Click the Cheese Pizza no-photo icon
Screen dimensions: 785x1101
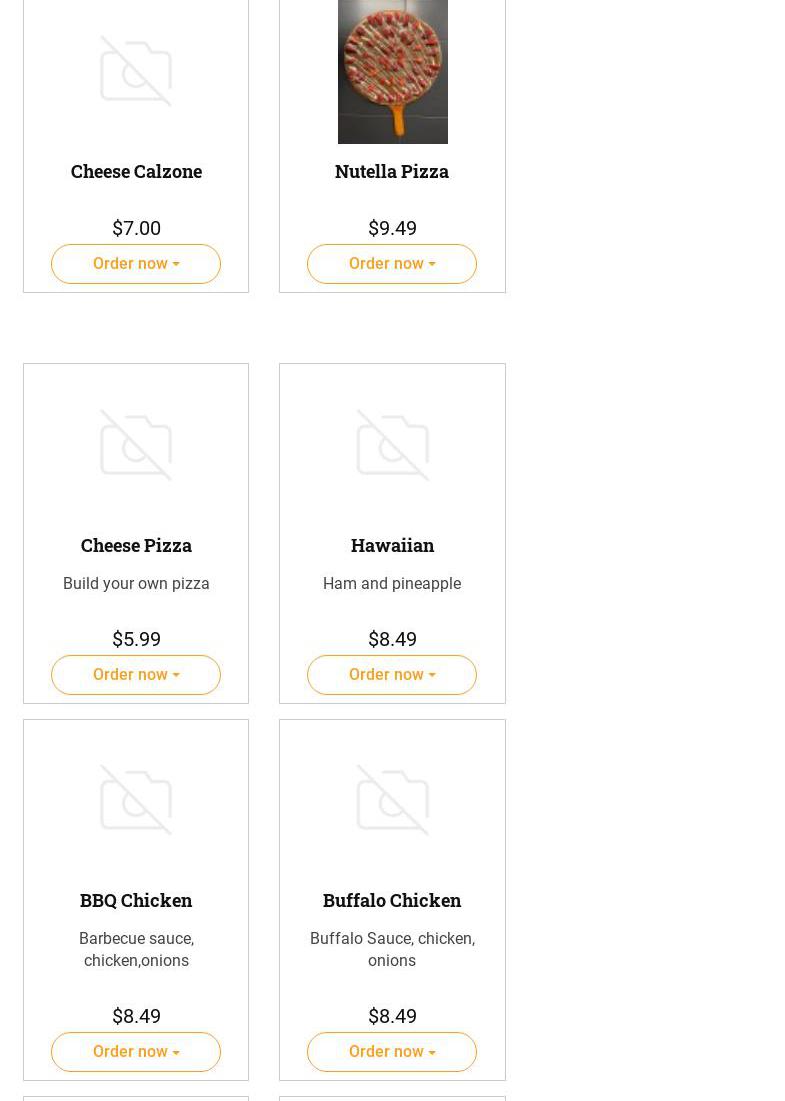click(136, 445)
